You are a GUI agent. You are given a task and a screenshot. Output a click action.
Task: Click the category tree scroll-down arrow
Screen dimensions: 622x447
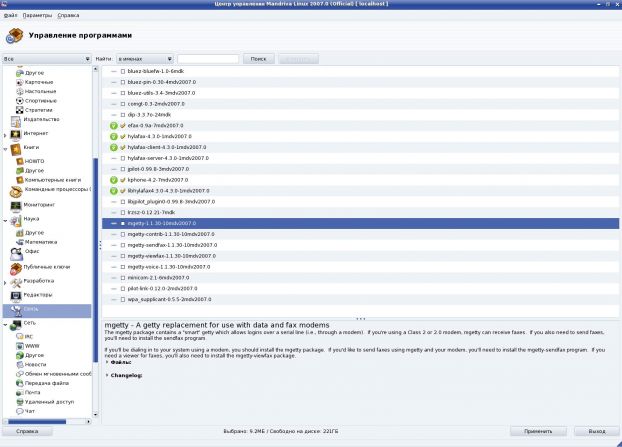point(95,415)
